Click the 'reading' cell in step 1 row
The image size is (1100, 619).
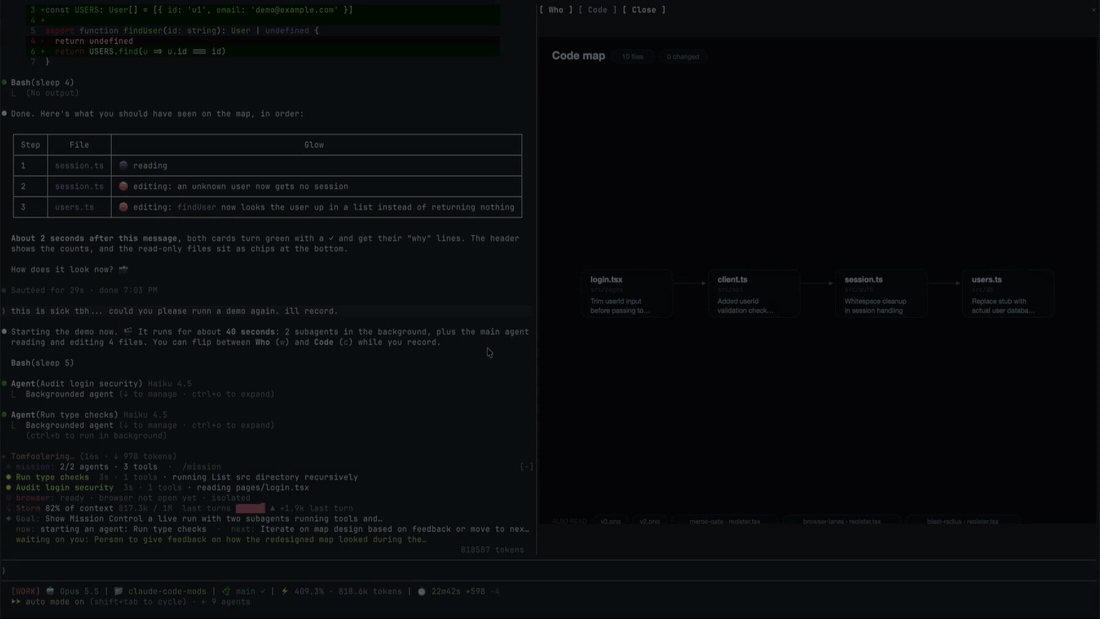pyautogui.click(x=150, y=166)
